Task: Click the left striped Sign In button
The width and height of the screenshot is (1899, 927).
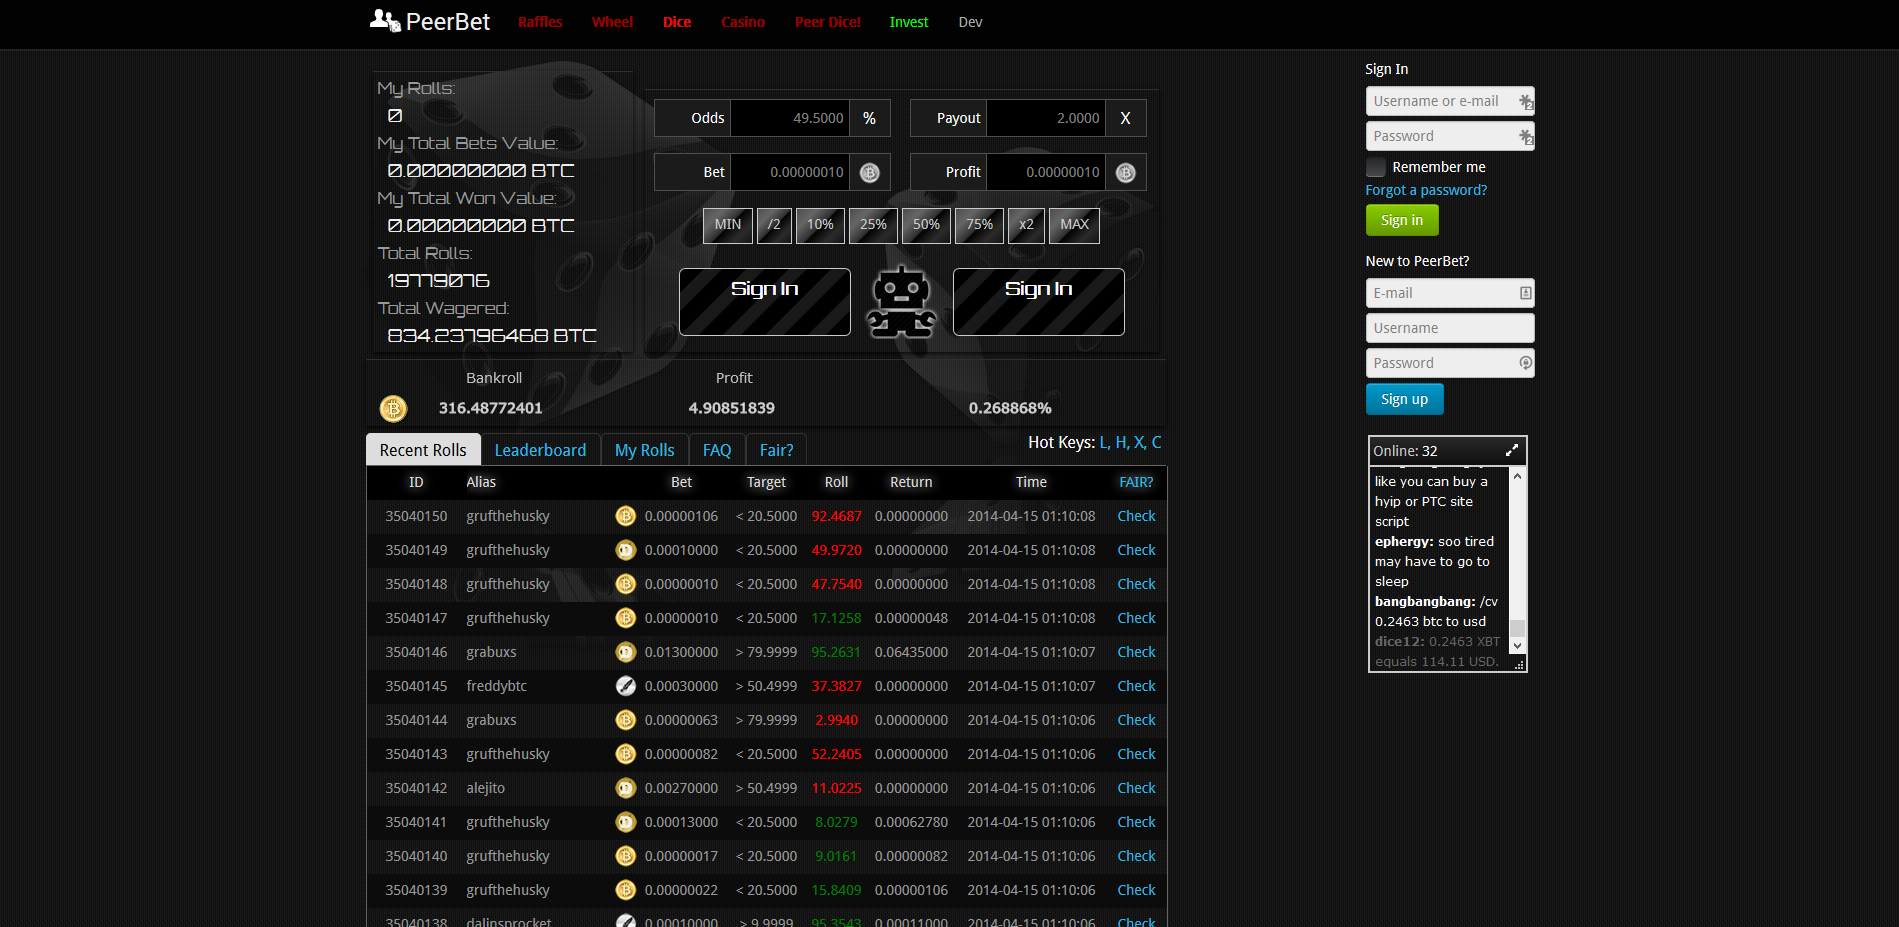Action: coord(765,302)
